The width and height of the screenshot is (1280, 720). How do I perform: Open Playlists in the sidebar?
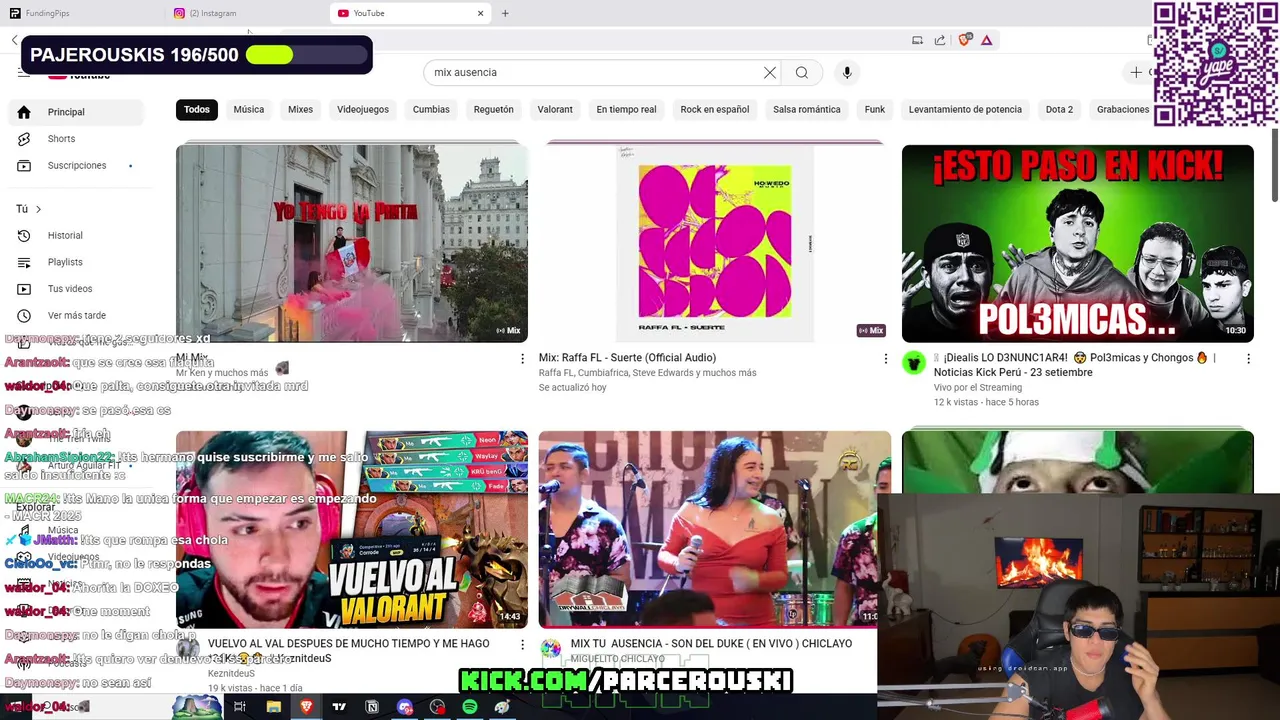pos(76,262)
